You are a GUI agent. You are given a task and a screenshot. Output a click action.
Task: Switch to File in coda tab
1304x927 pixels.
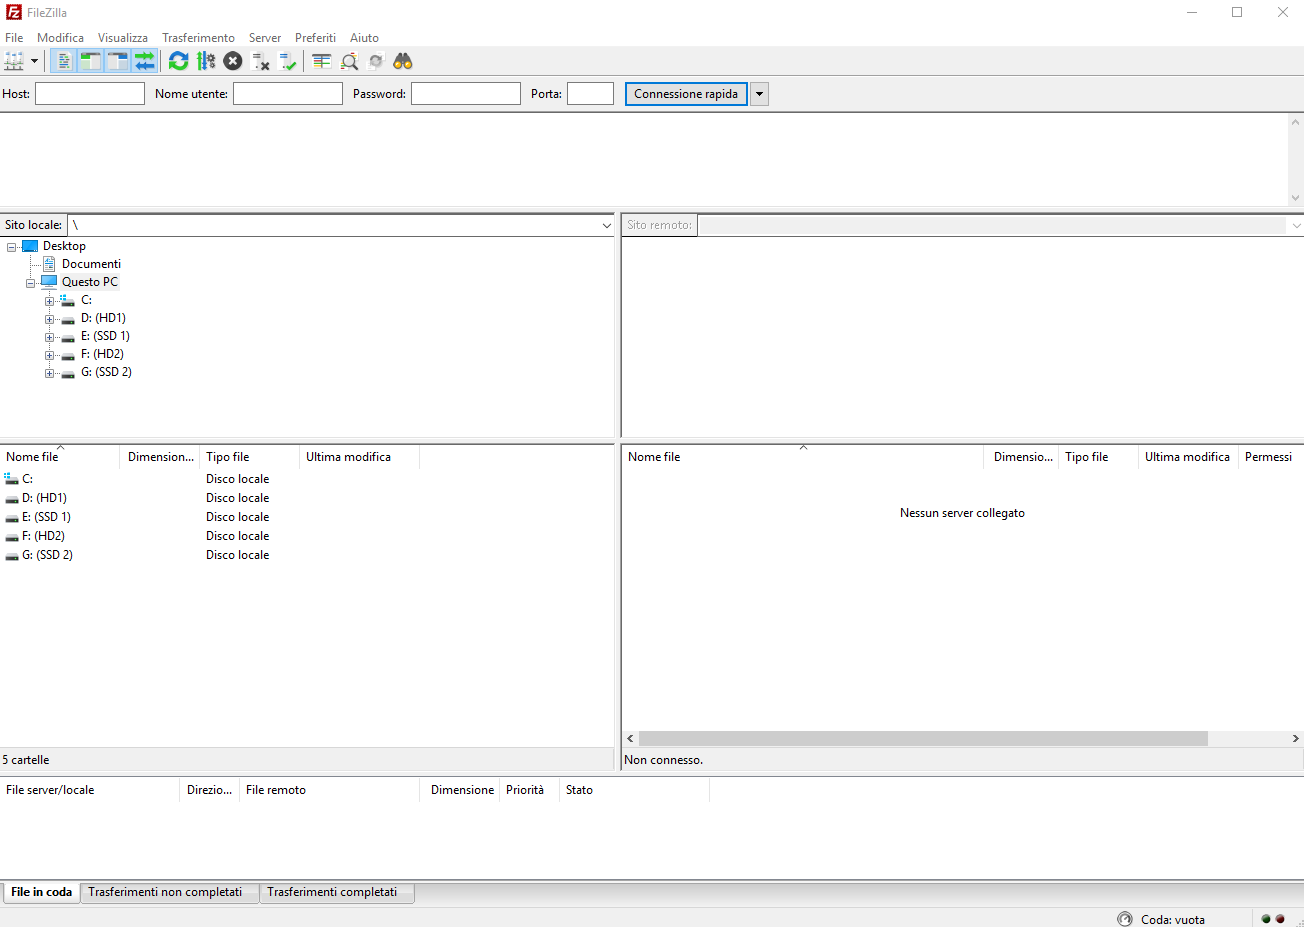pos(41,892)
